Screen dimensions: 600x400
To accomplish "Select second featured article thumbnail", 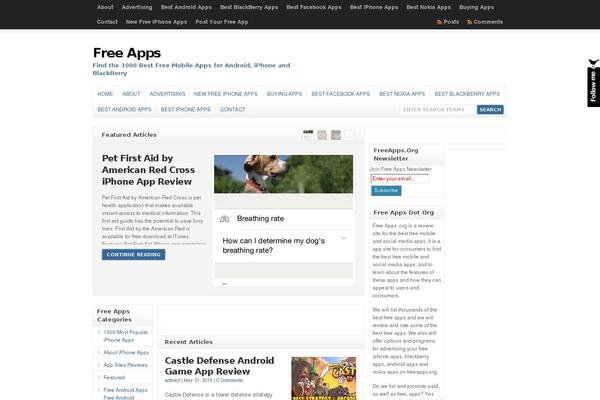I will pos(322,135).
